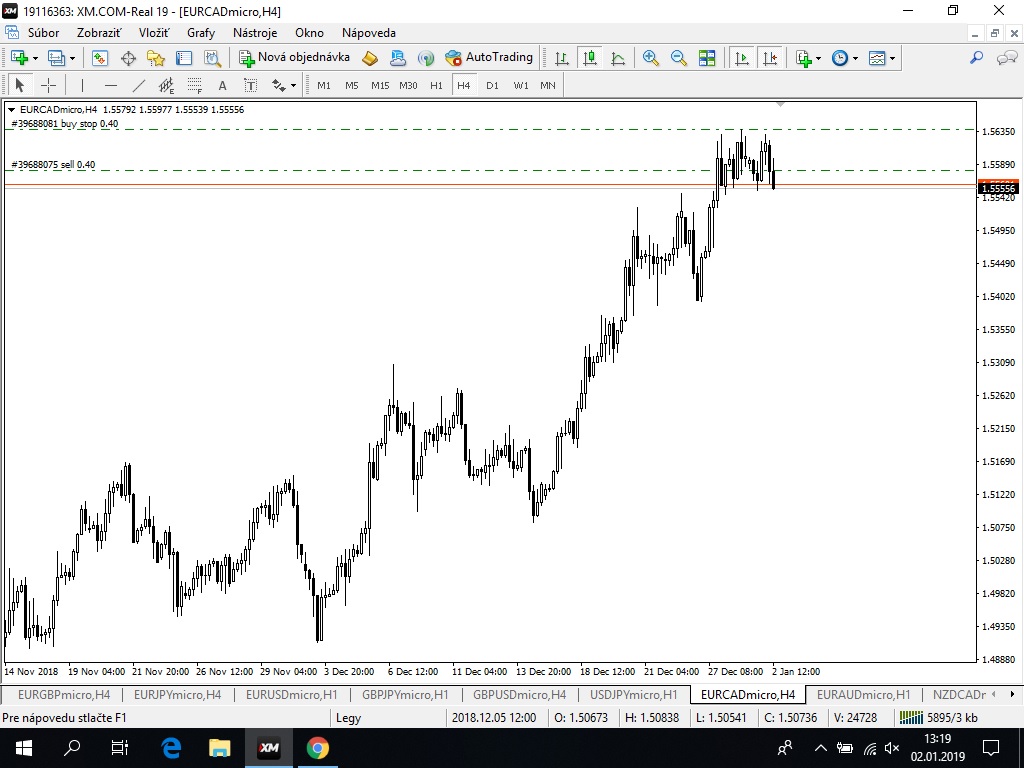This screenshot has height=768, width=1024.
Task: Tile chart windows with the grid icon
Action: (707, 58)
